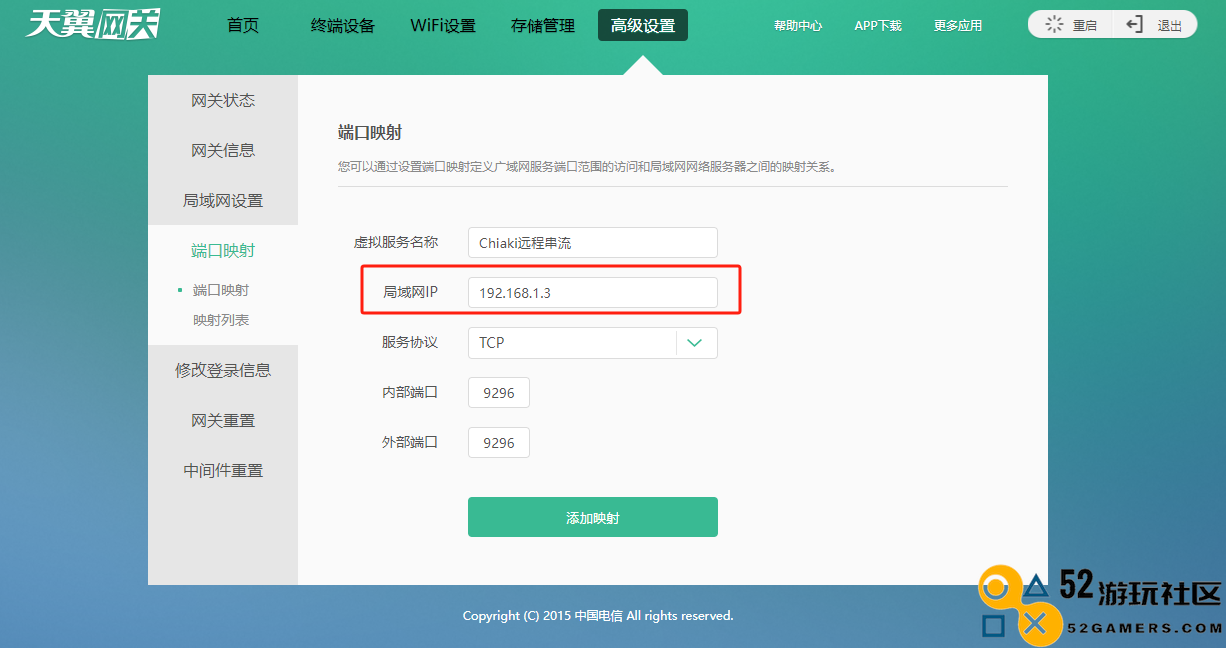
Task: Switch to WiFi设置 tab
Action: [443, 26]
